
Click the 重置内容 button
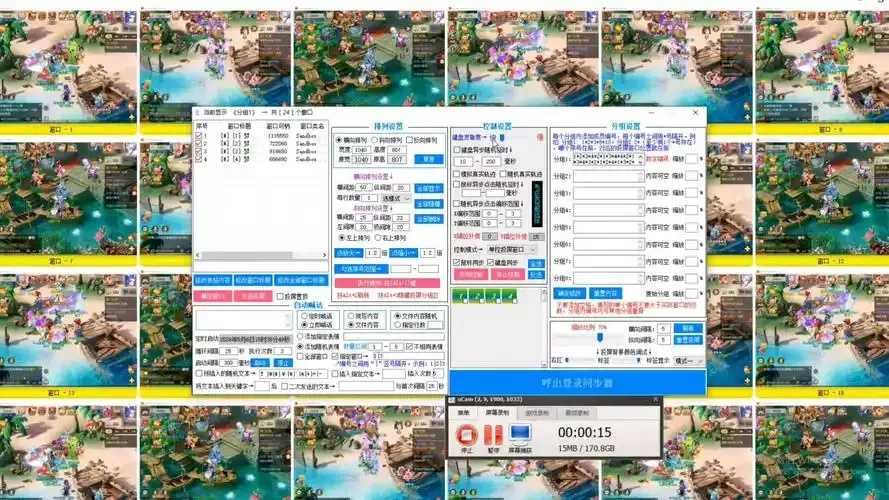[606, 293]
